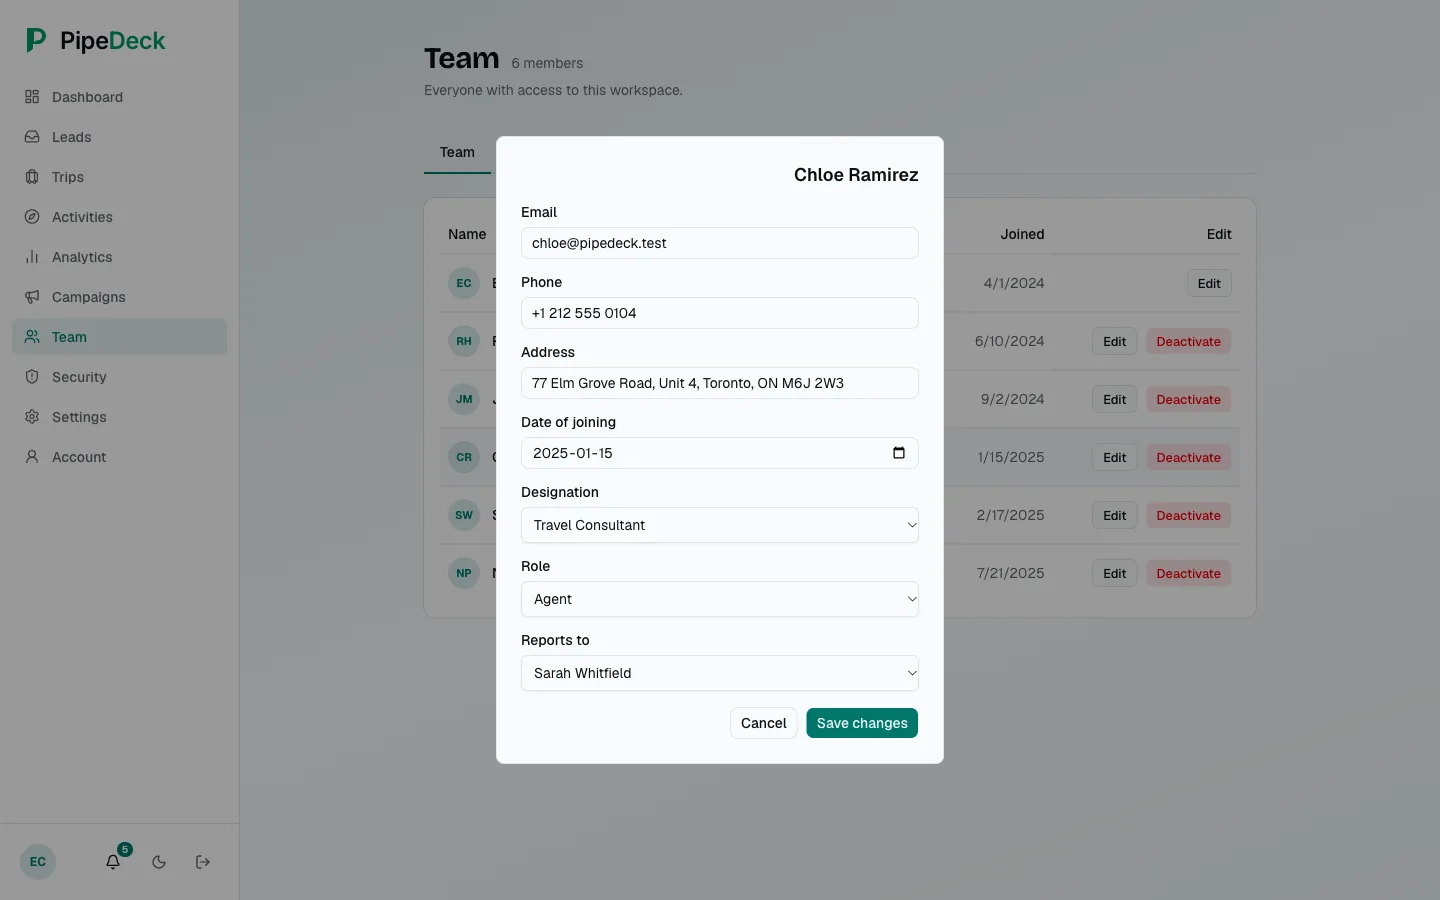Deactivate the member who joined 1/15/2025
1440x900 pixels.
point(1188,457)
